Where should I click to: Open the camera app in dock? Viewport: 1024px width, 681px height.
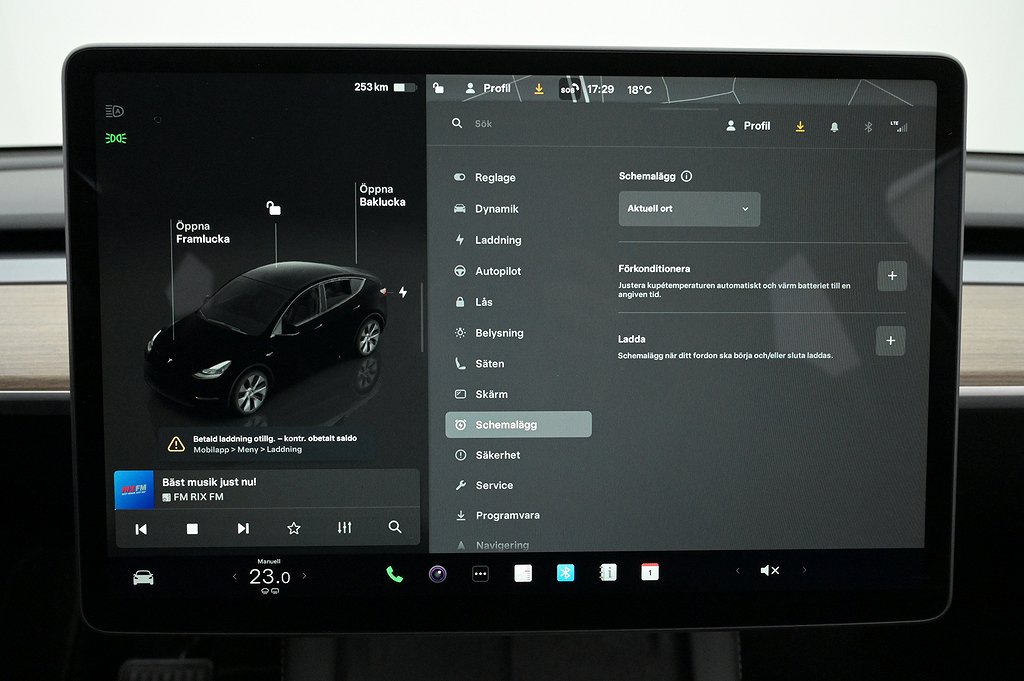[x=437, y=574]
